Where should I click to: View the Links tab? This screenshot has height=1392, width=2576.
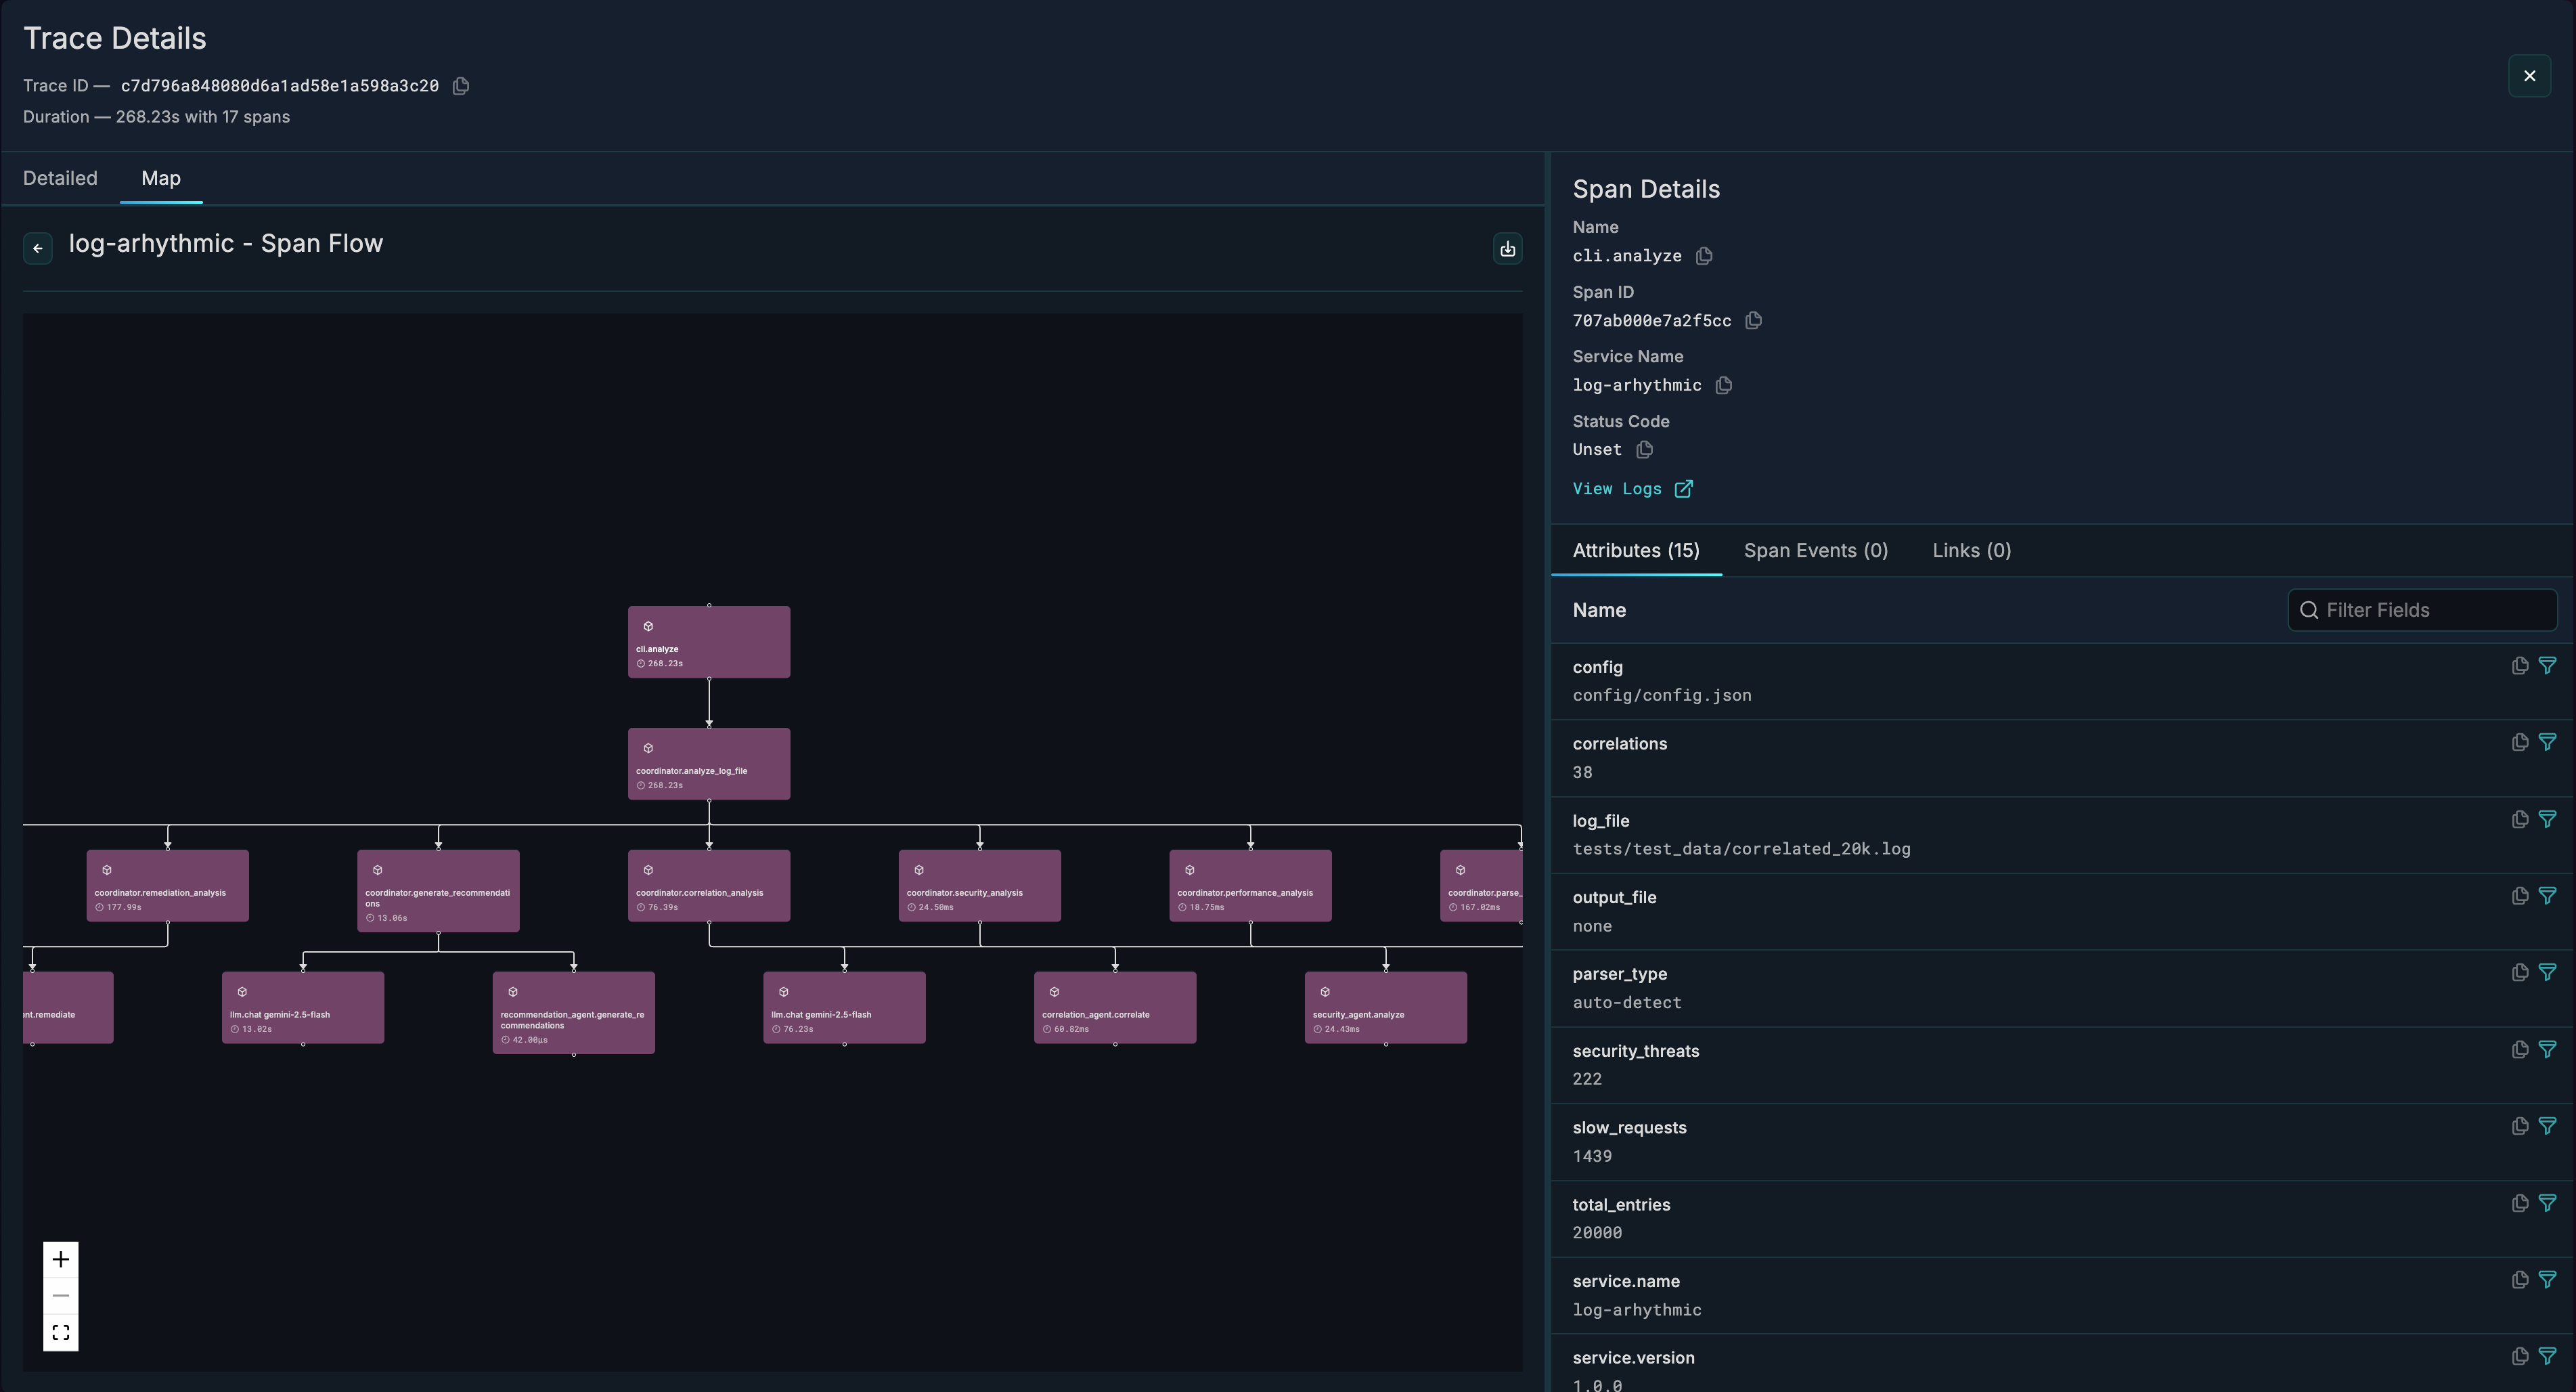[x=1970, y=550]
